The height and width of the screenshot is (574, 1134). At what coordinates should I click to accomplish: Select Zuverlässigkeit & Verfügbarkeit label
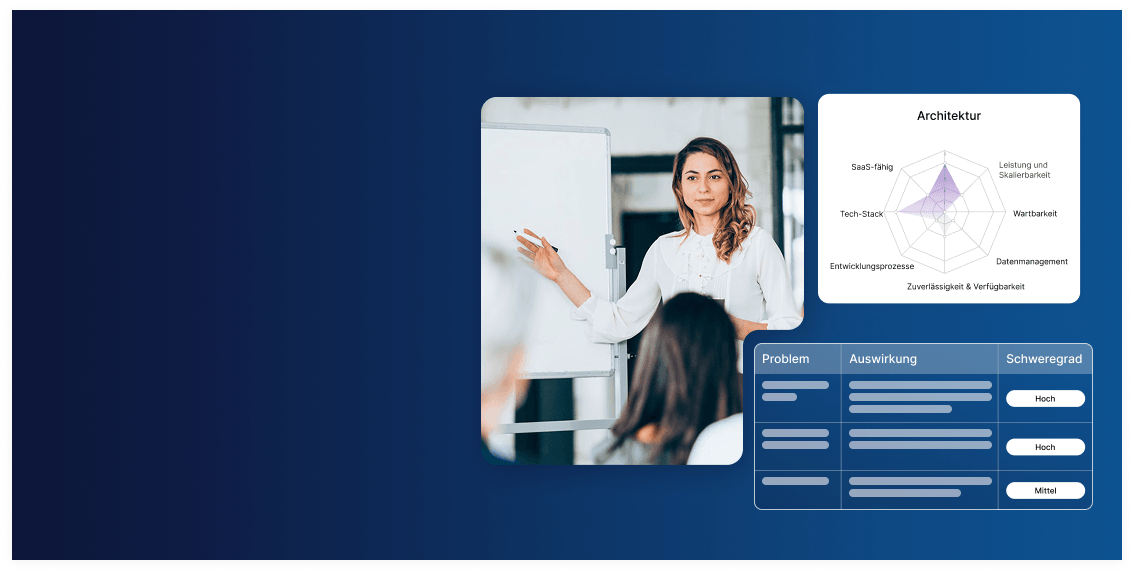point(965,287)
